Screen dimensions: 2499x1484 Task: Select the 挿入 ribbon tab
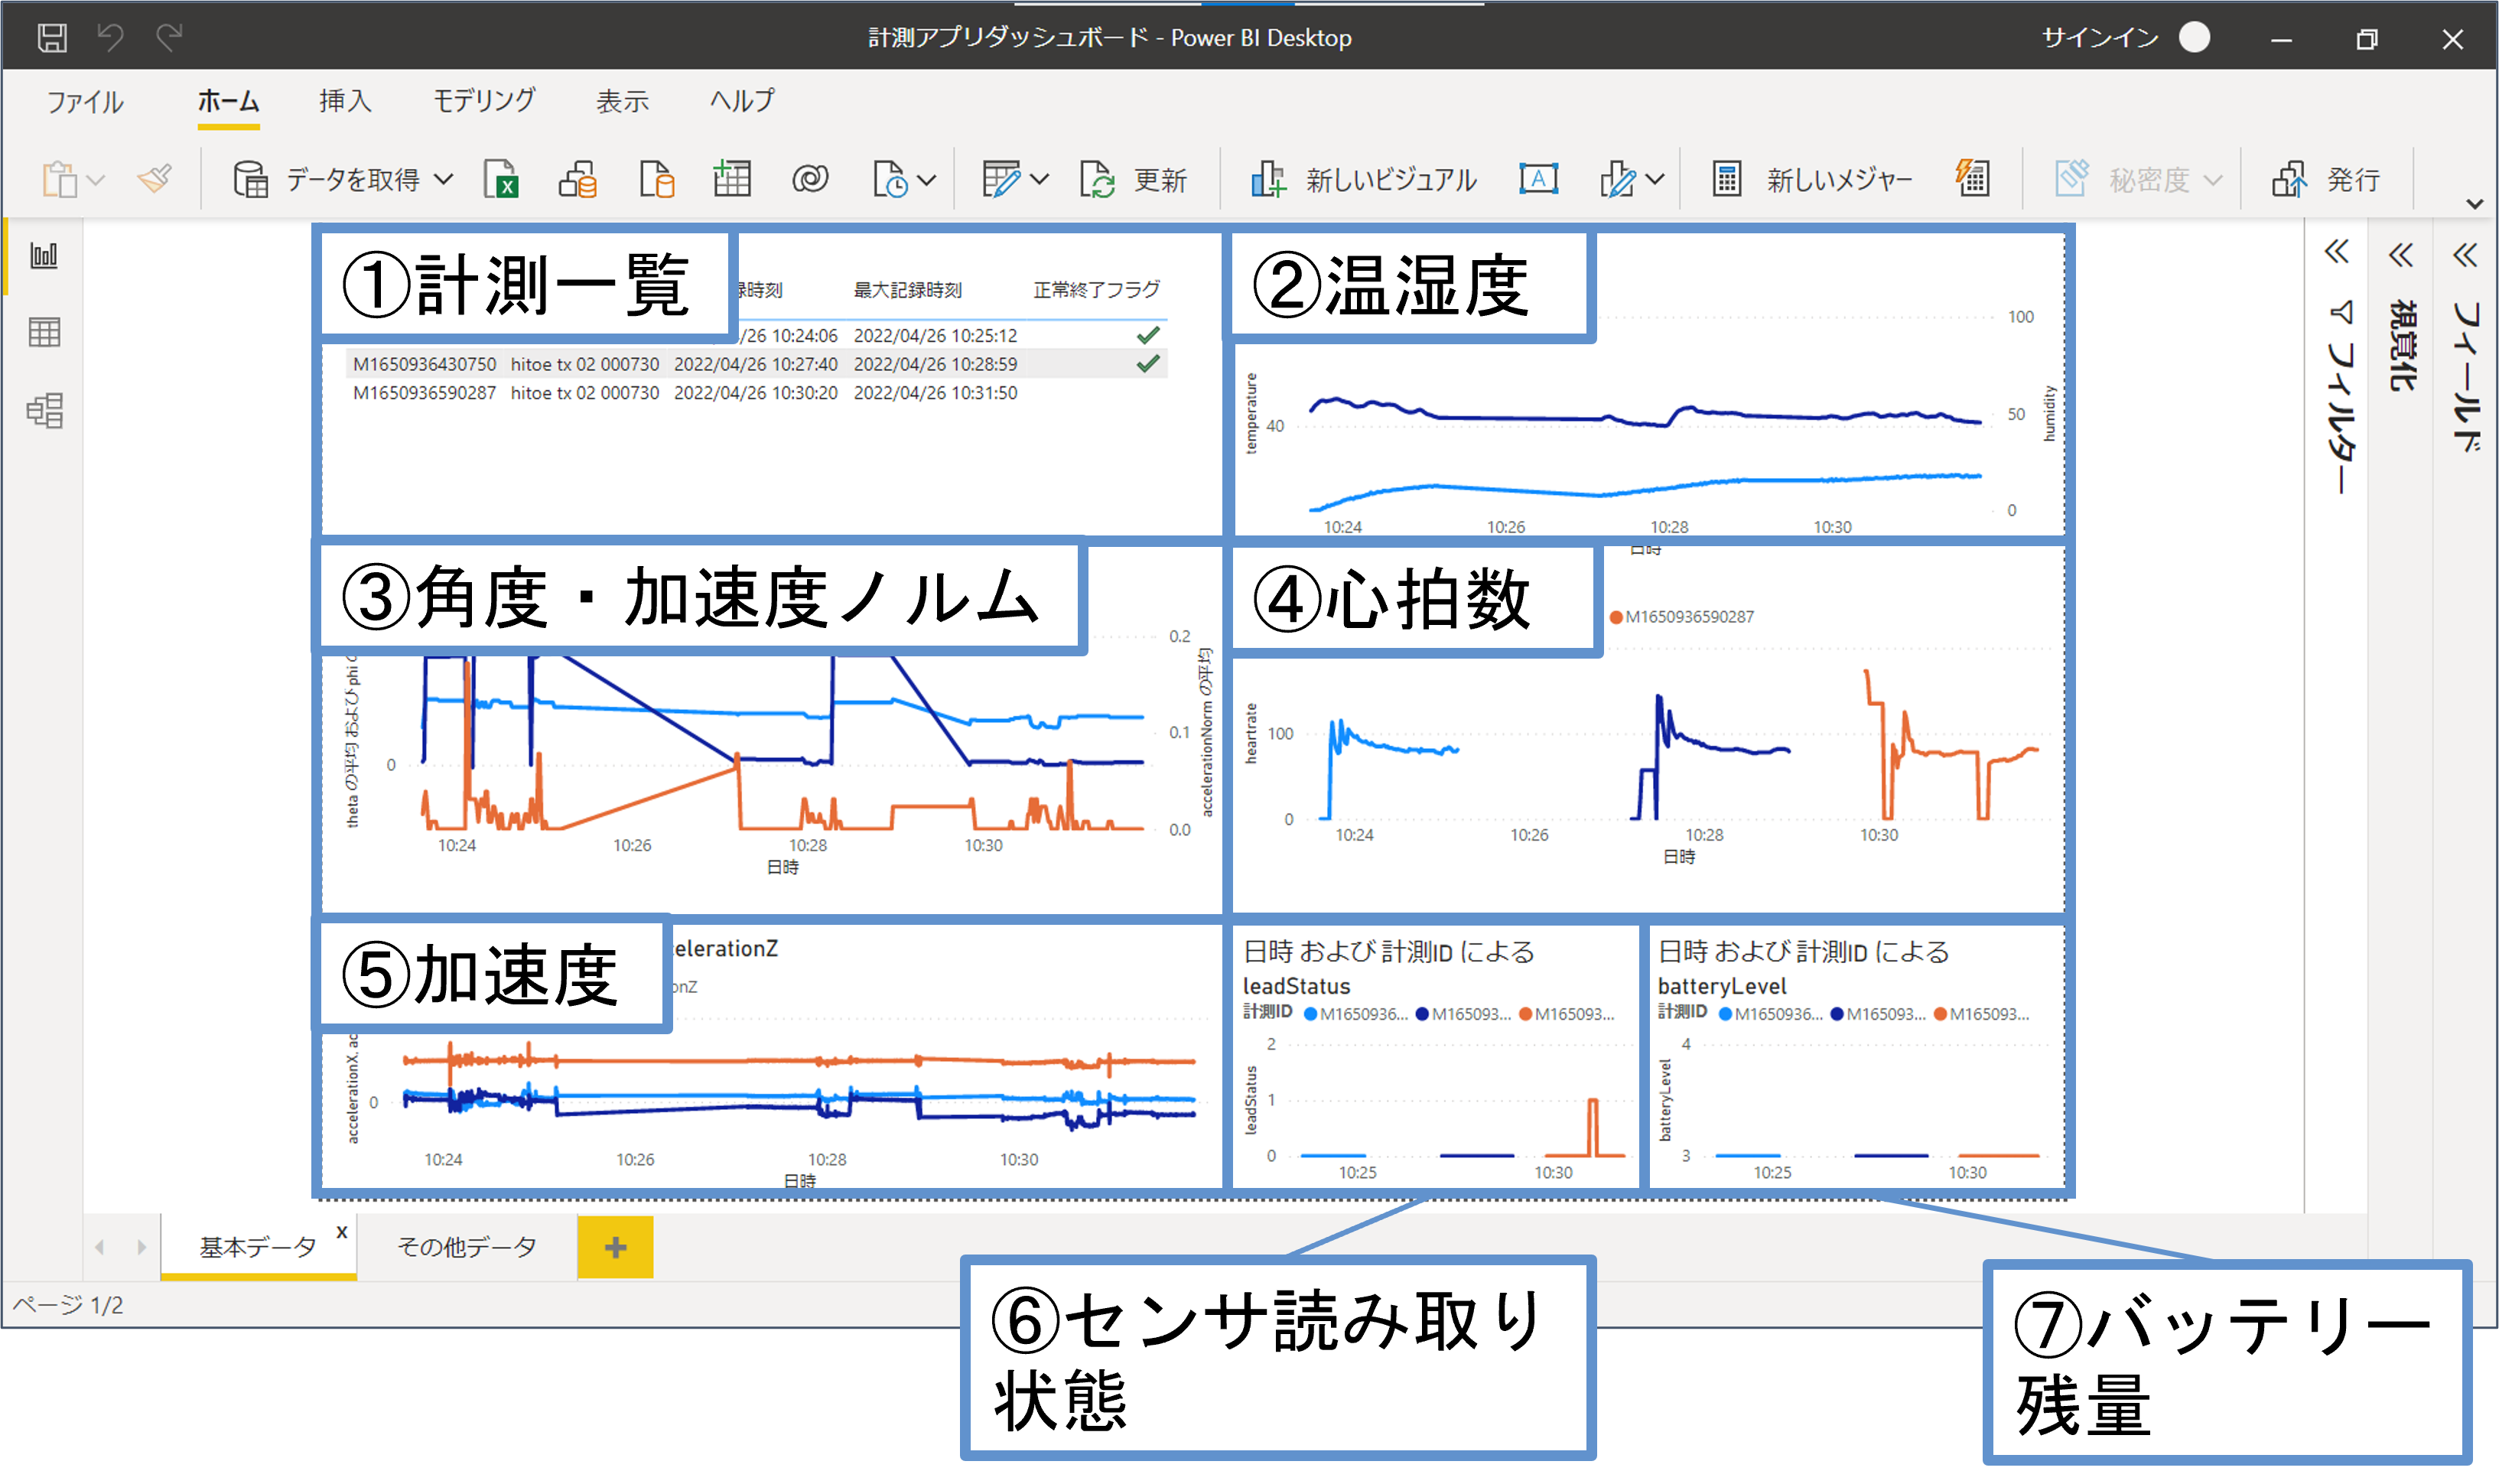point(345,102)
